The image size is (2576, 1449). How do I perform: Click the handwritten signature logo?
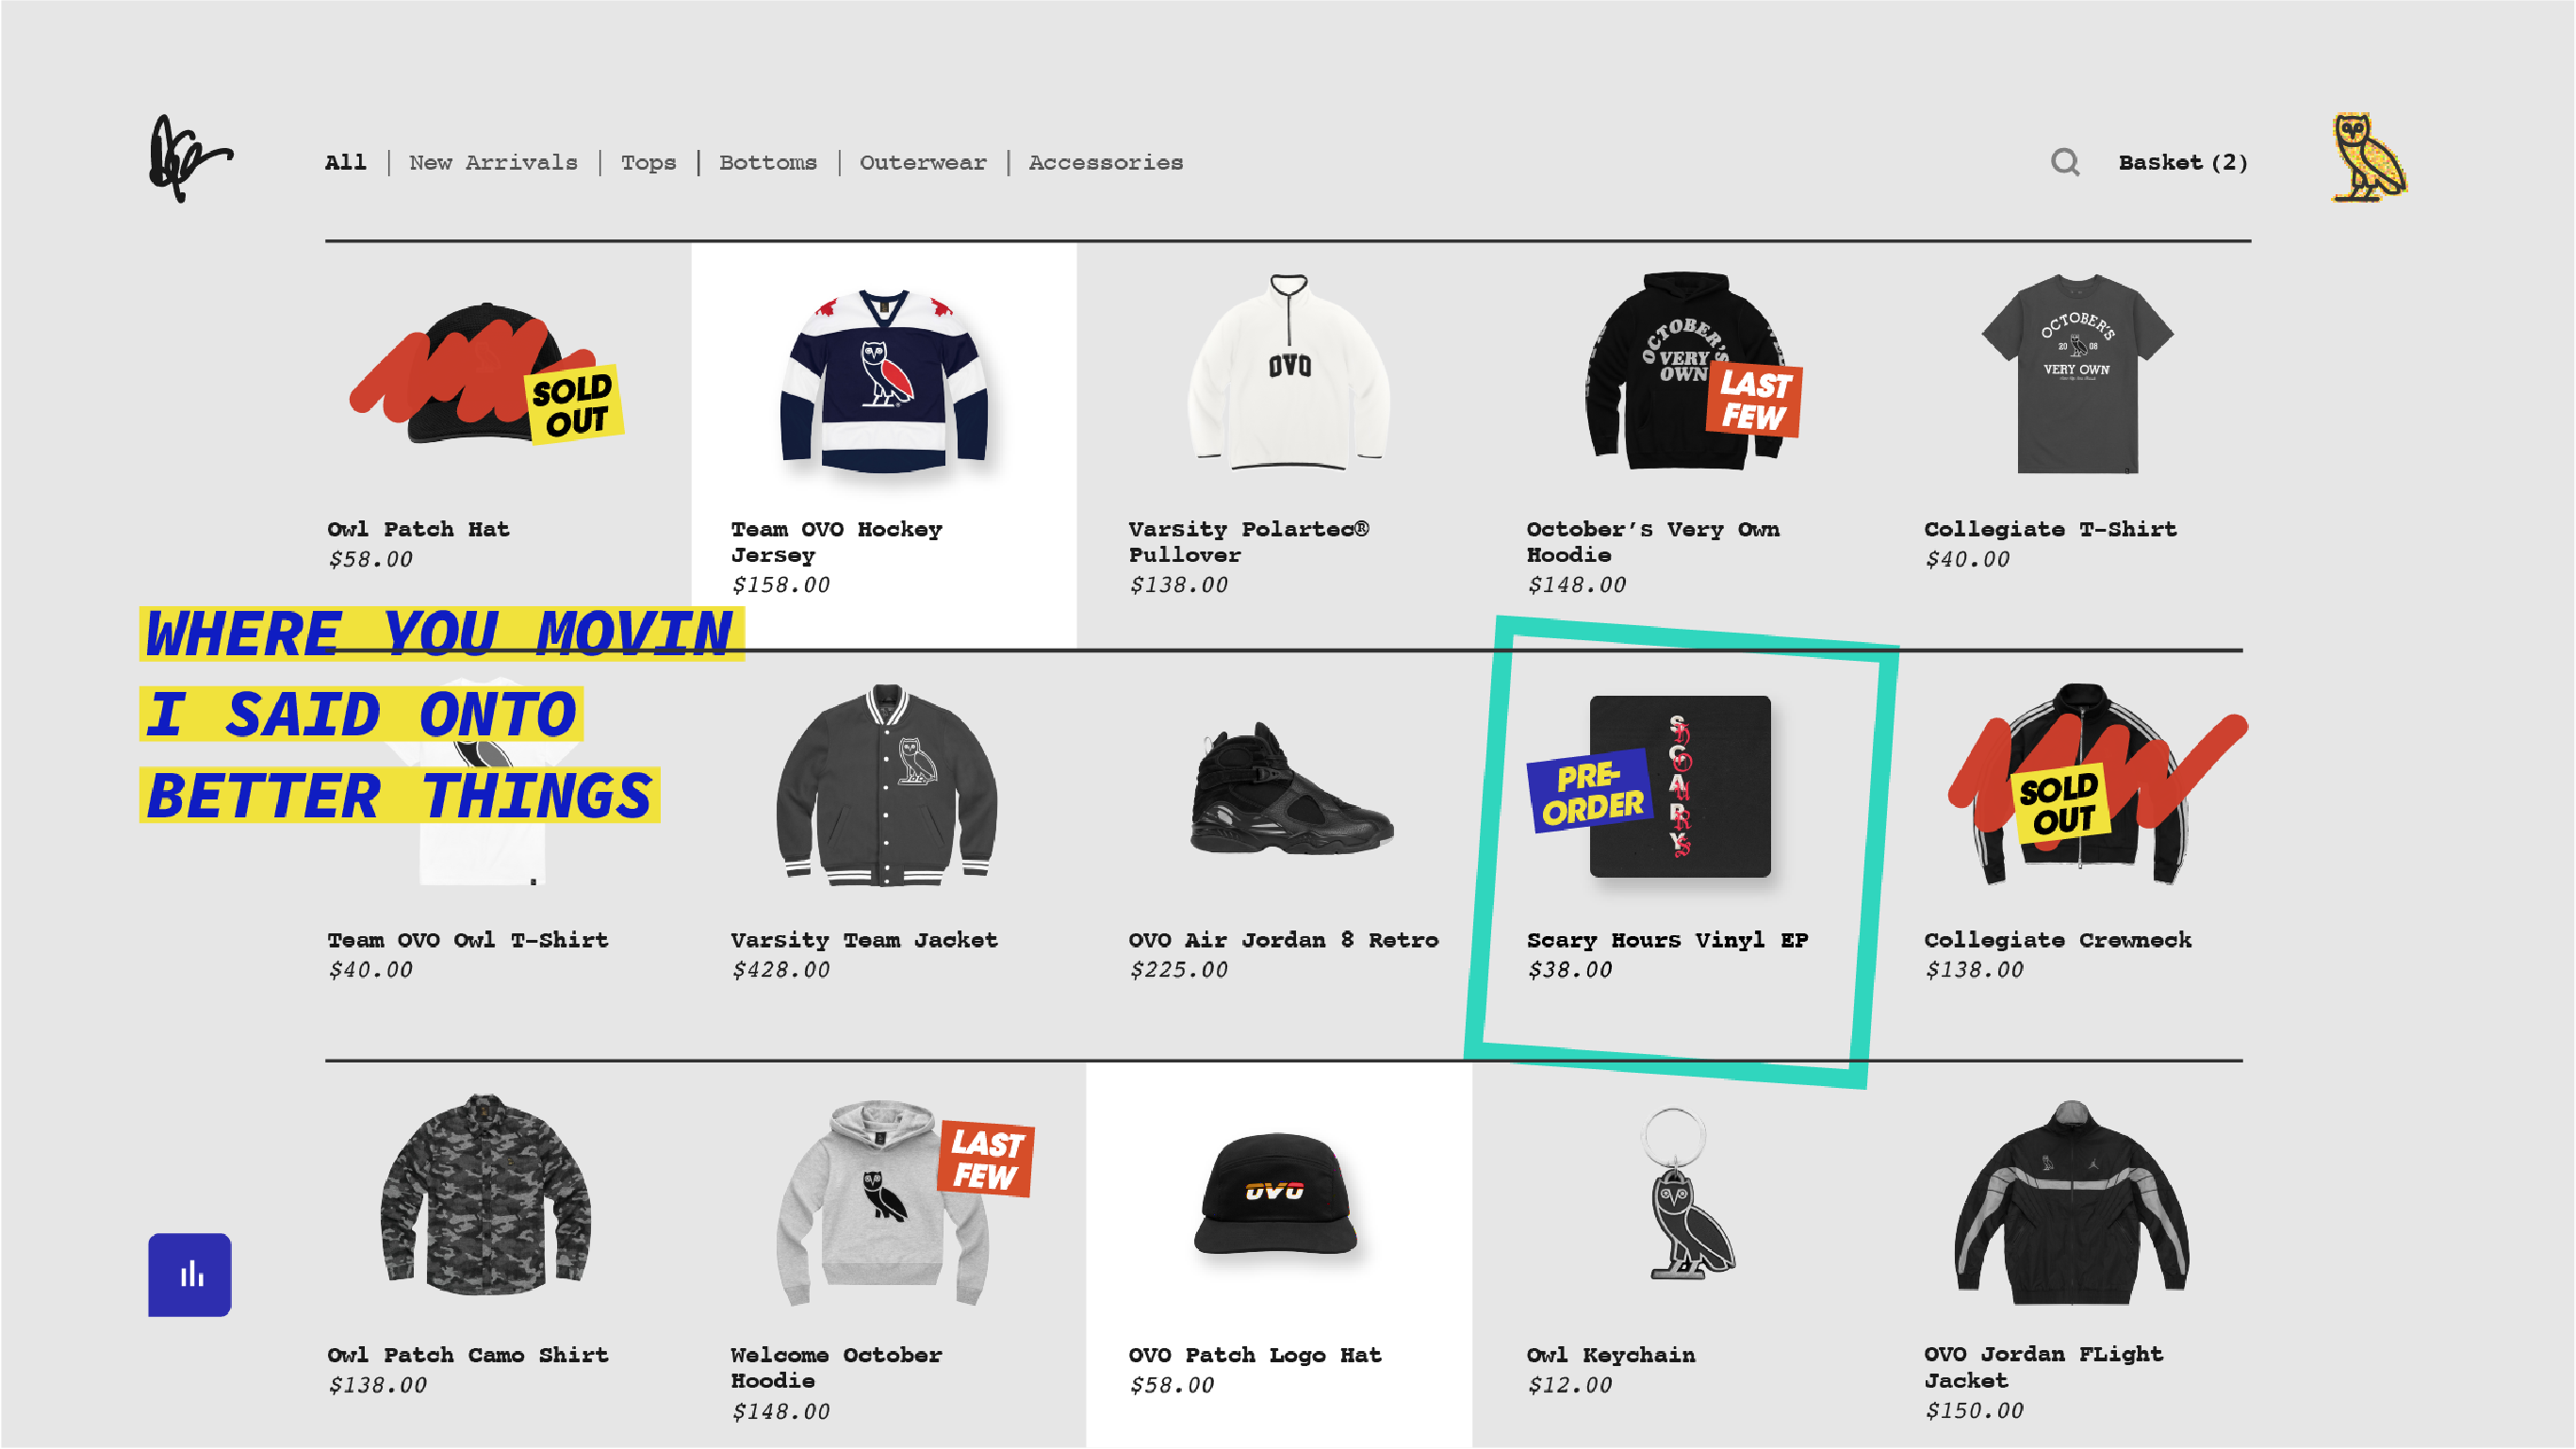[x=190, y=159]
